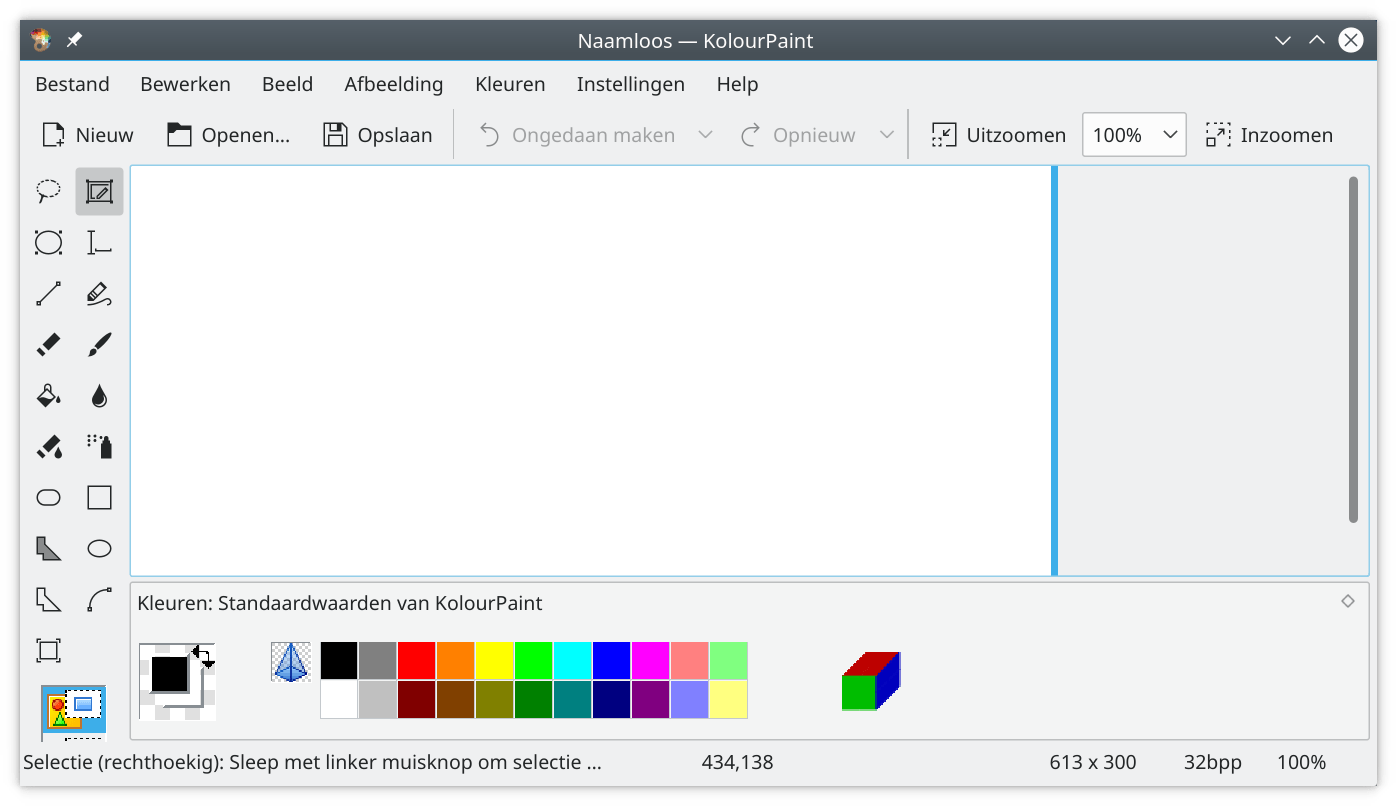The height and width of the screenshot is (806, 1397).
Task: Open the color similarity pyramid settings
Action: coord(289,661)
